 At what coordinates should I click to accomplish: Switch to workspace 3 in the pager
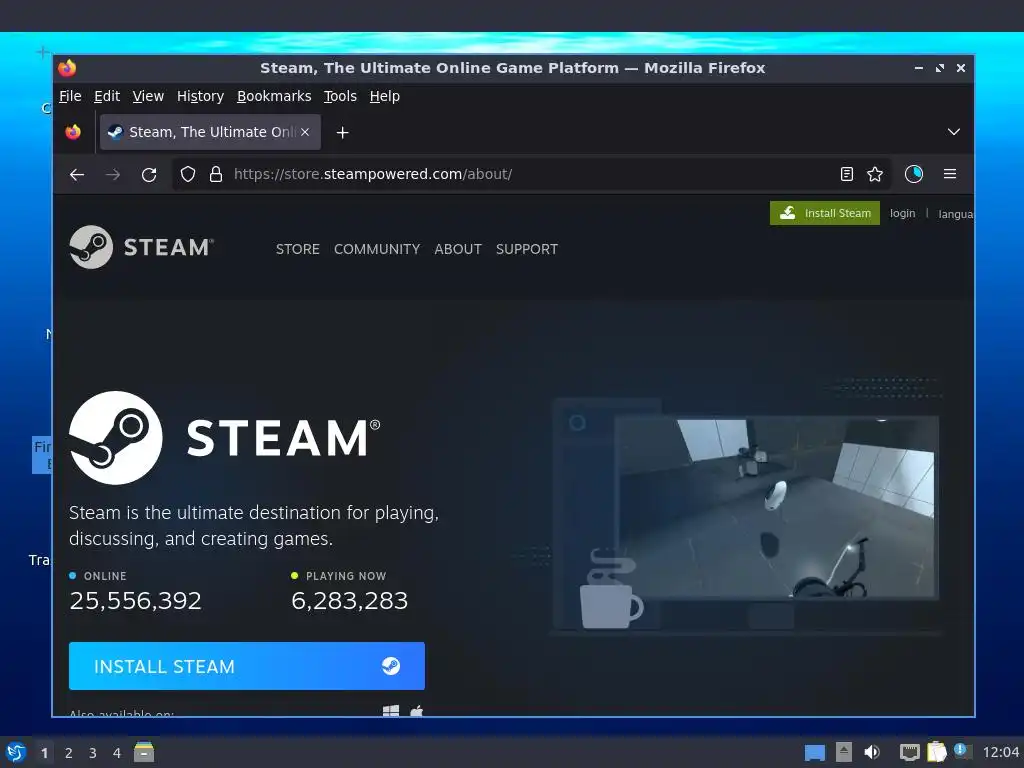coord(93,753)
